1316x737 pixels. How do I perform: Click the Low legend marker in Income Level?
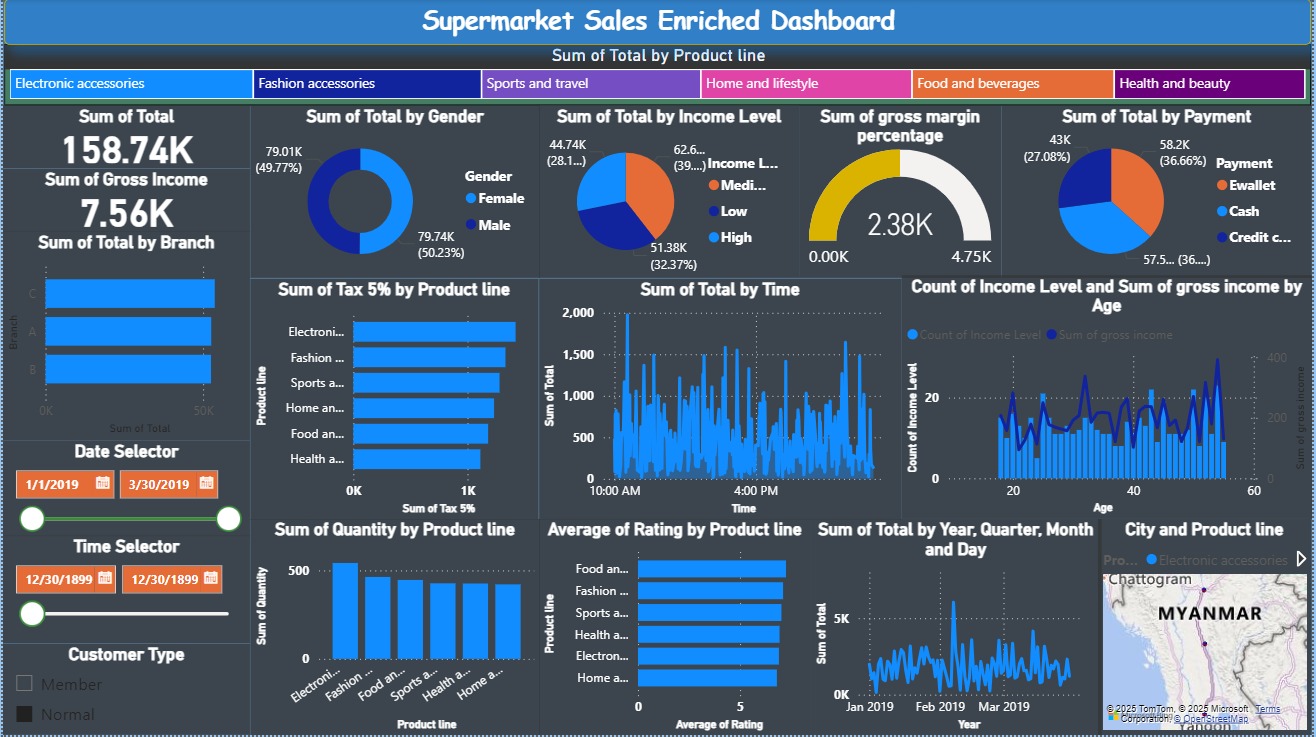click(714, 212)
